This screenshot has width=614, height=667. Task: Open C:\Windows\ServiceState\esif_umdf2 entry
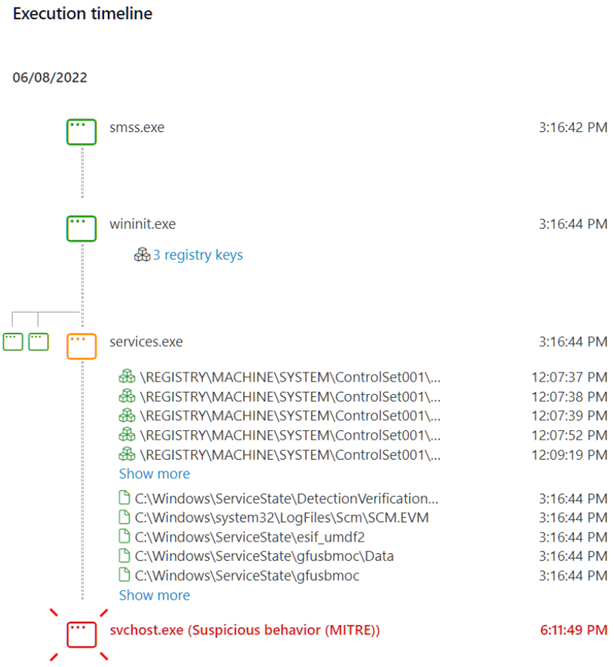250,537
